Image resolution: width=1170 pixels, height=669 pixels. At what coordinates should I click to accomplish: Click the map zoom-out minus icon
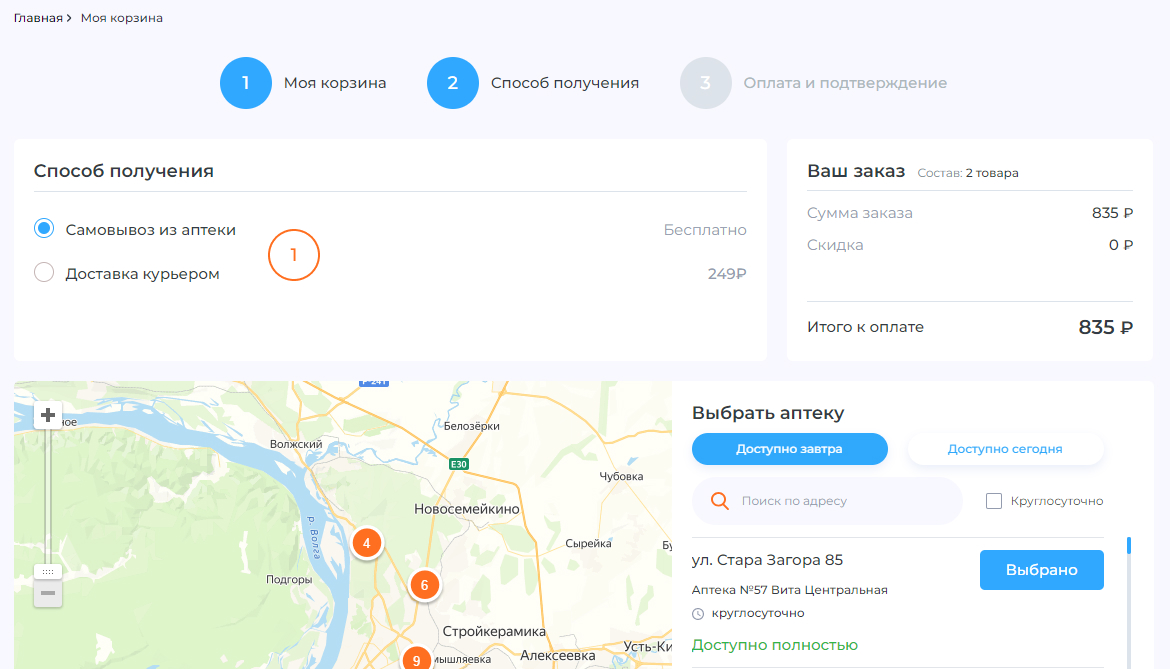(x=47, y=593)
